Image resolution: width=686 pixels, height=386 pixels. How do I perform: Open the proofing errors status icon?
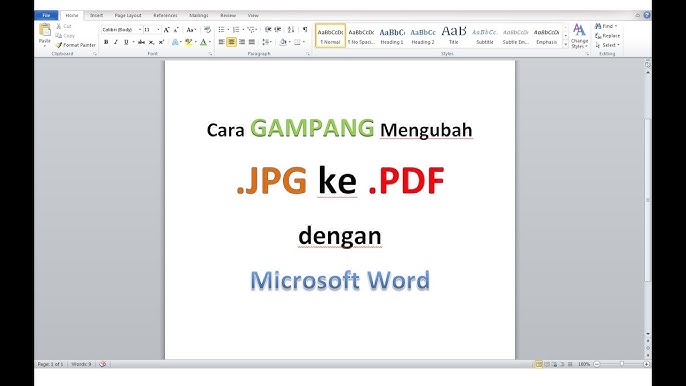tap(103, 364)
